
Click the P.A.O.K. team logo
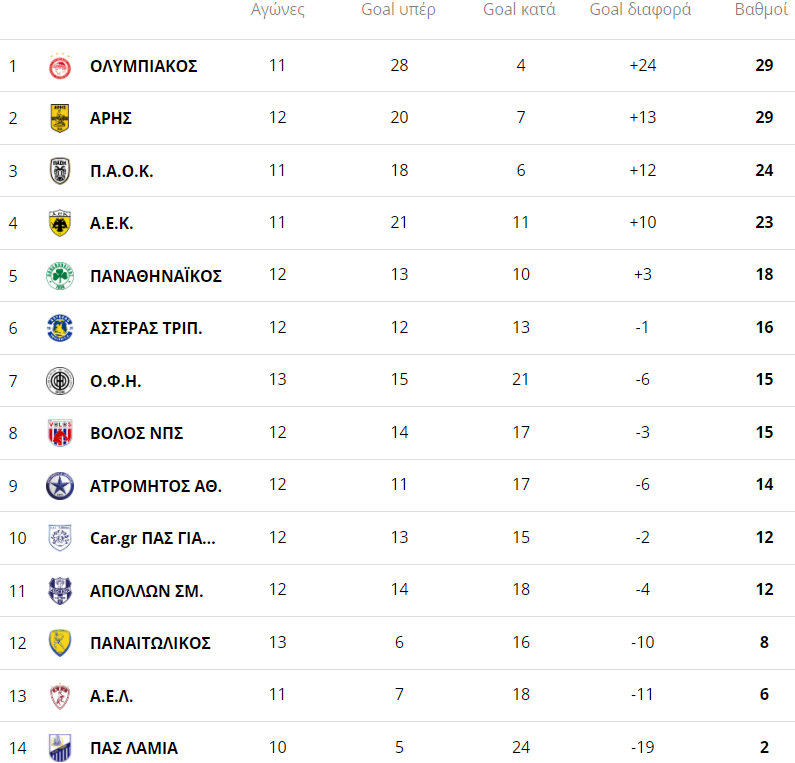coord(60,171)
